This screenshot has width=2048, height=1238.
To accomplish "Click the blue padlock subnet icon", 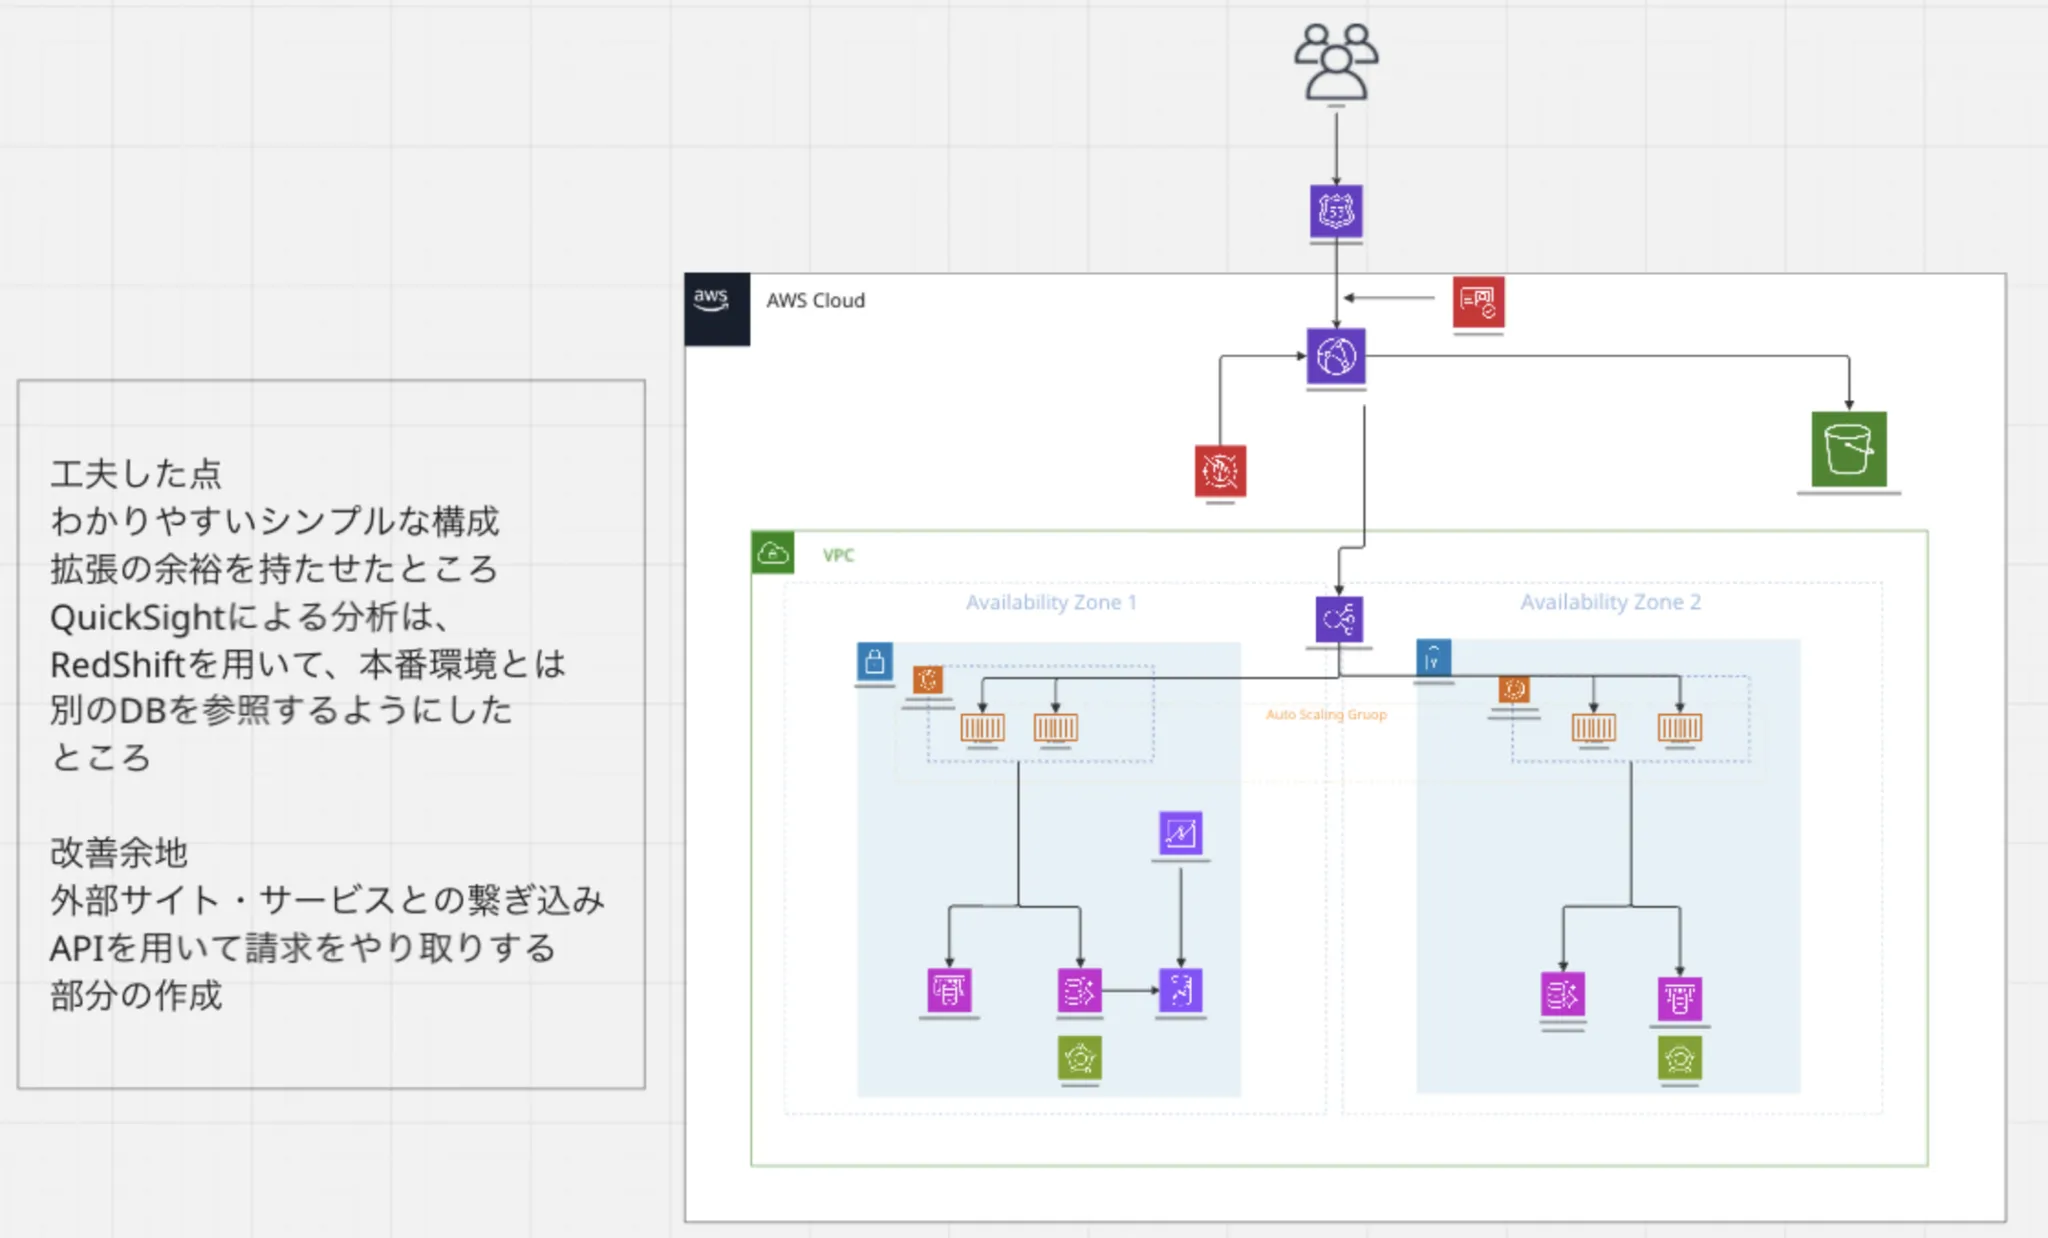I will (874, 662).
